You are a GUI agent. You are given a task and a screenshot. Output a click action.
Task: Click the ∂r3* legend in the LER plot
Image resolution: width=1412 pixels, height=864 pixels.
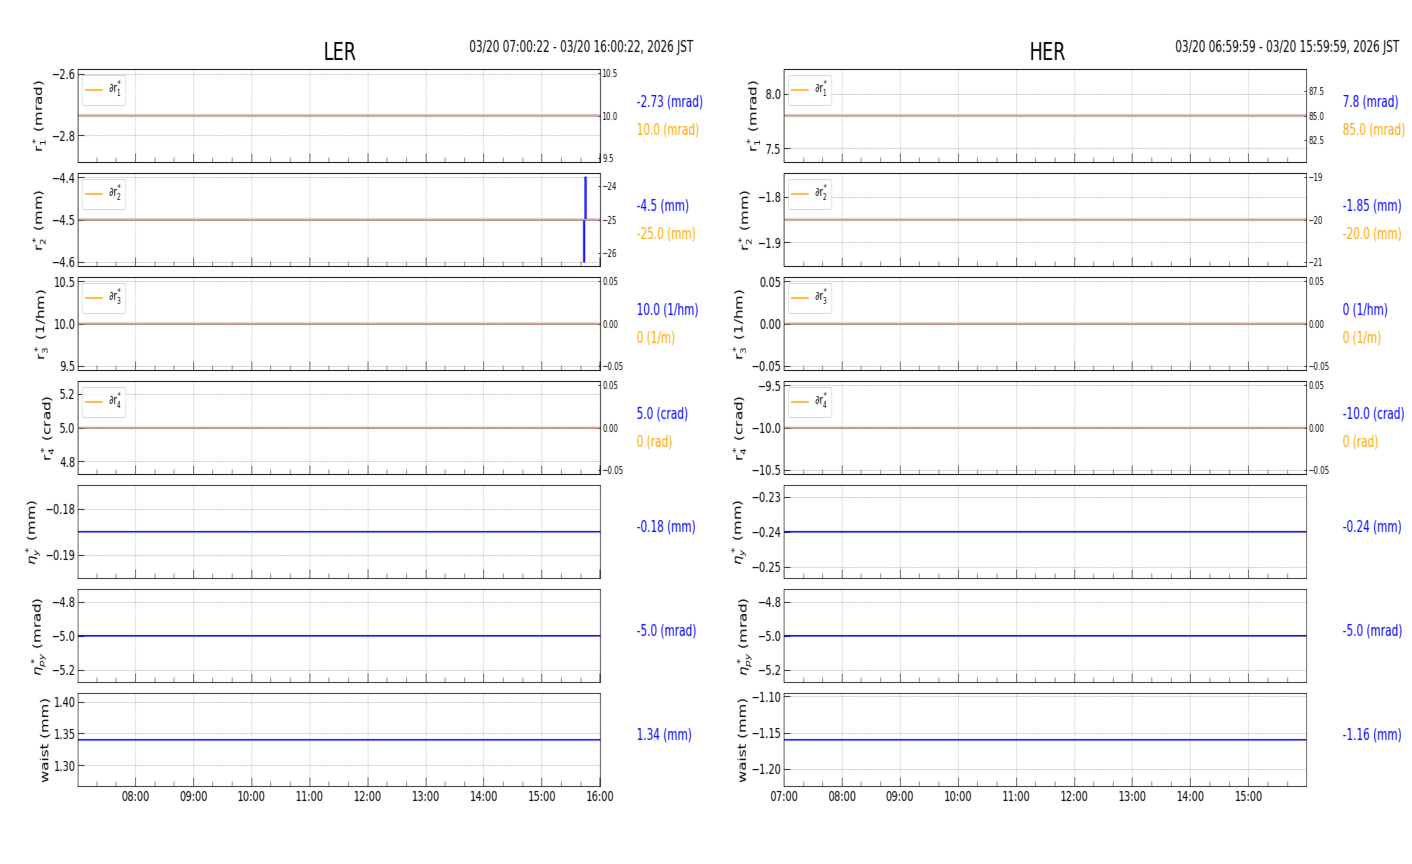104,298
